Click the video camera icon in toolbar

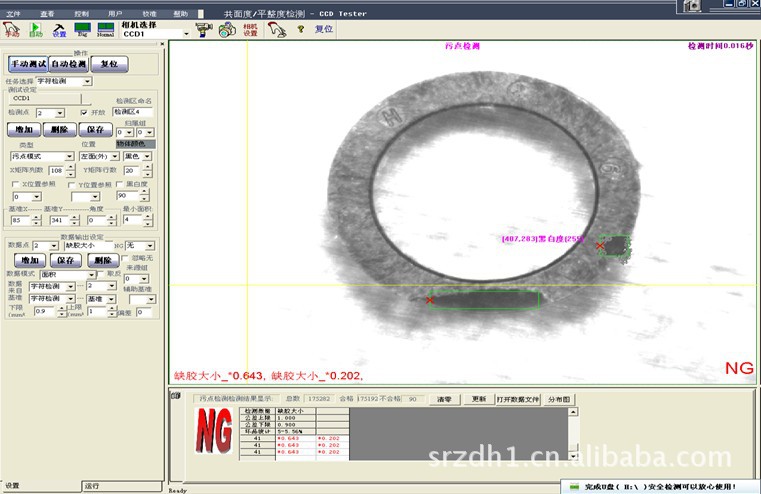tap(203, 30)
